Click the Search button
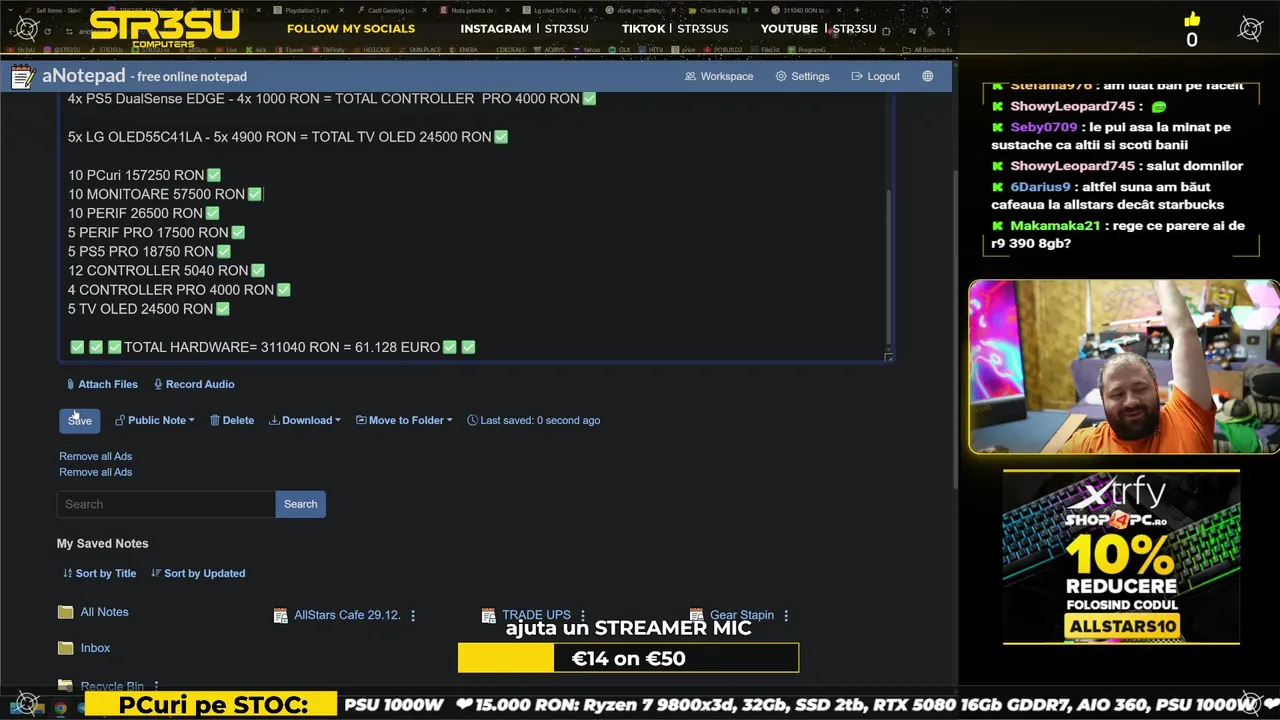This screenshot has height=720, width=1280. [300, 504]
